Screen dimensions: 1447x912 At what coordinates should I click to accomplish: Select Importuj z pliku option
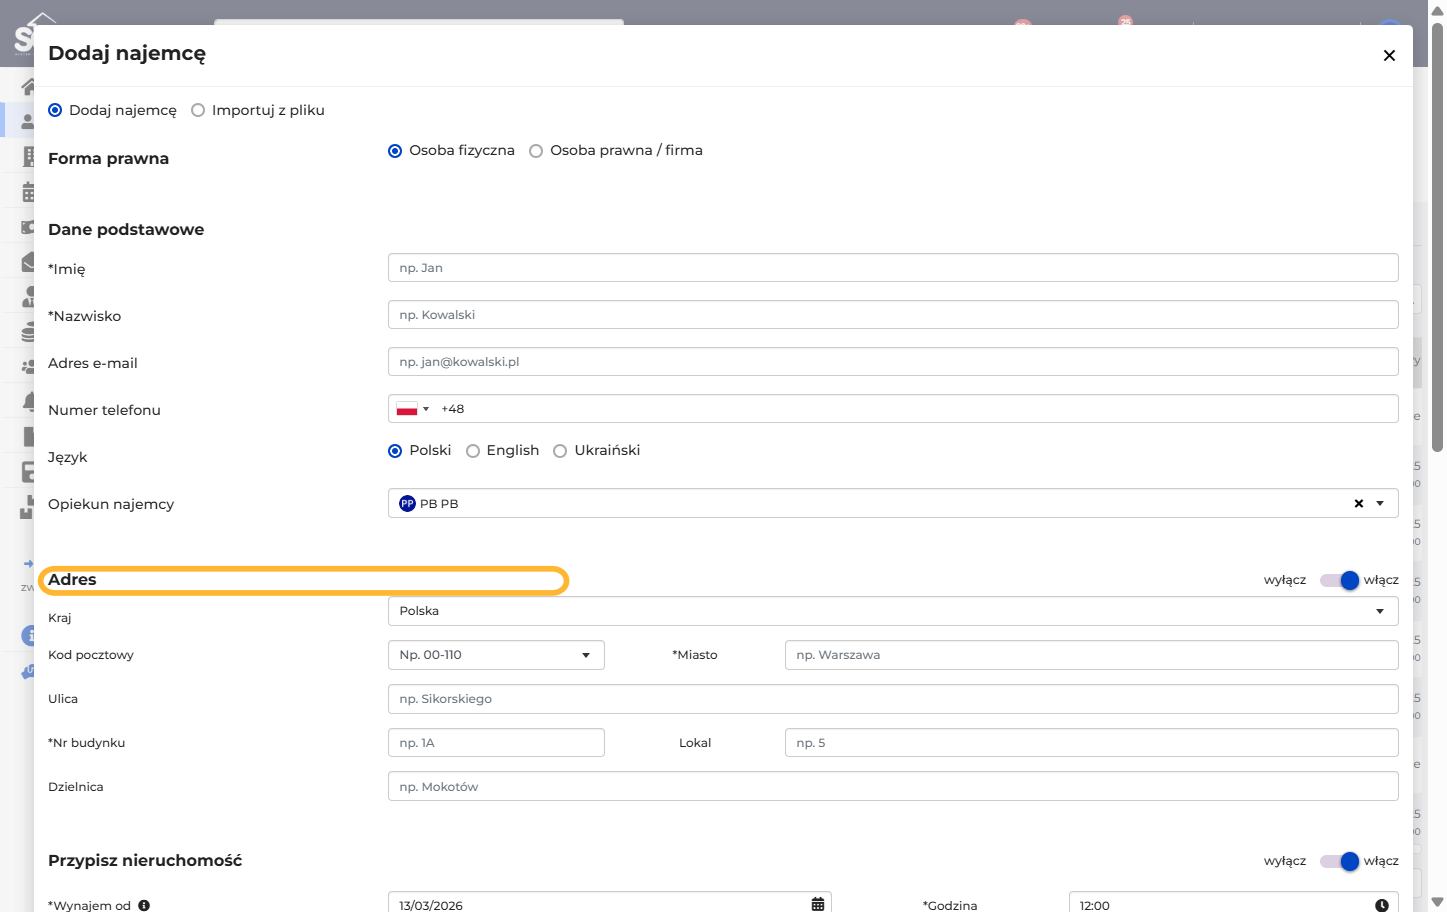click(198, 110)
